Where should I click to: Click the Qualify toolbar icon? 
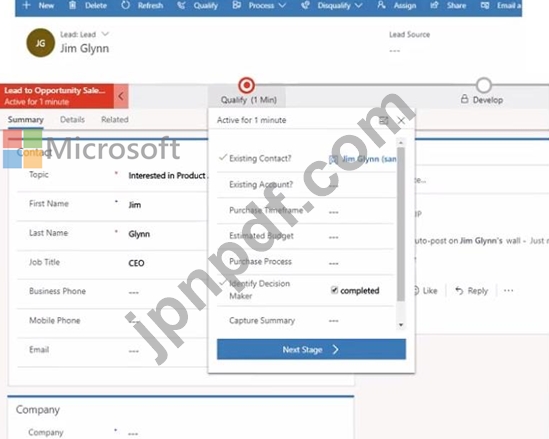coord(181,5)
